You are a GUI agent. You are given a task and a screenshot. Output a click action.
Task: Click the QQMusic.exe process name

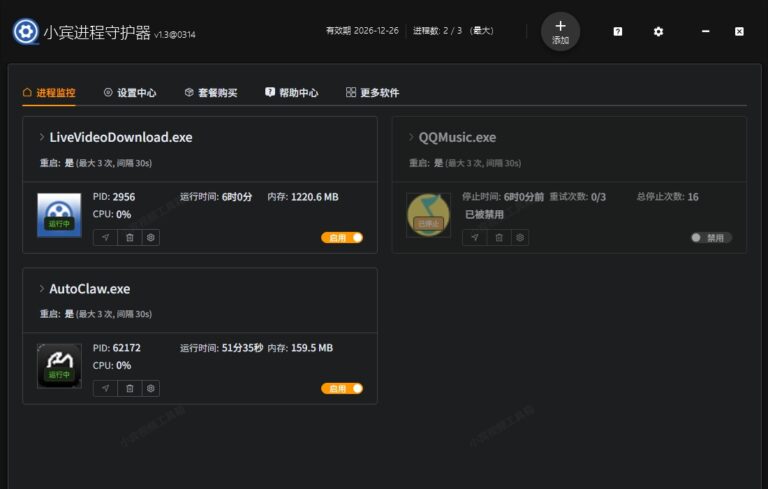tap(457, 137)
